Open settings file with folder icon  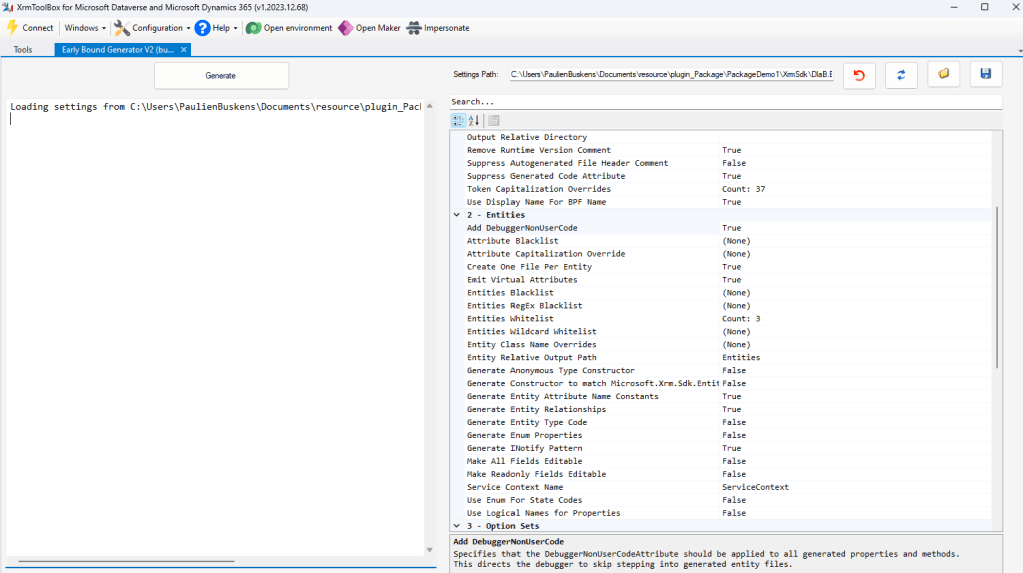(943, 75)
